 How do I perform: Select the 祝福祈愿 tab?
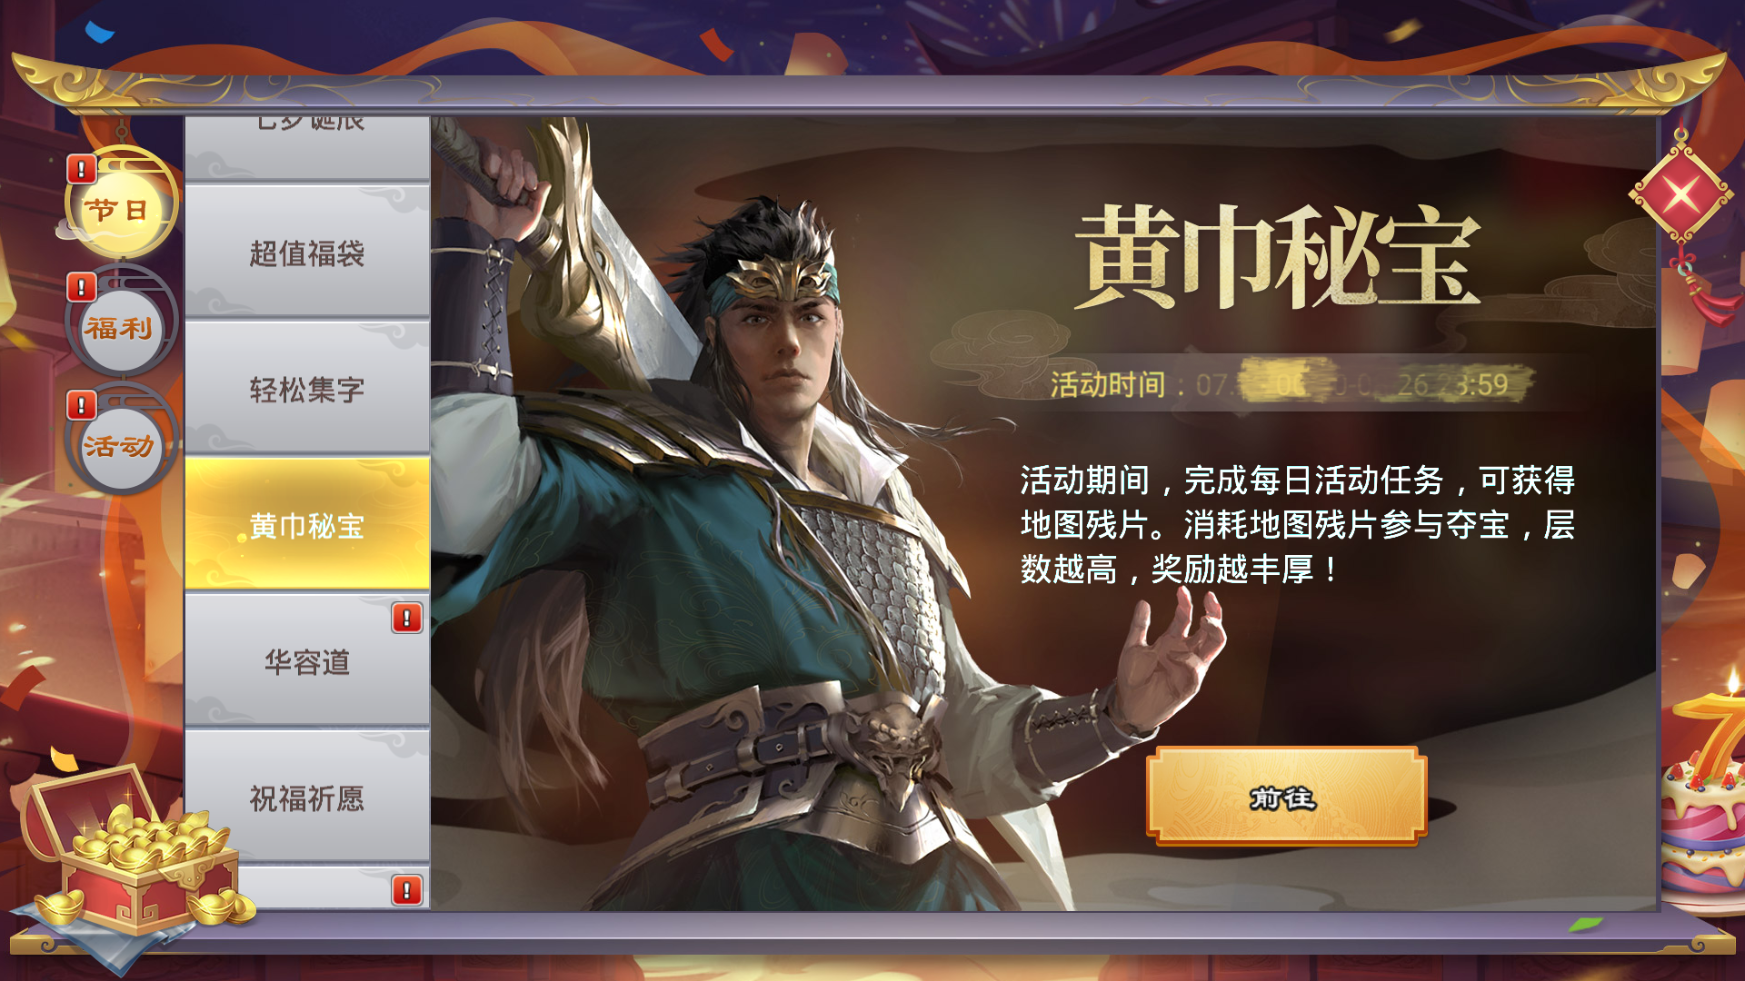tap(307, 796)
